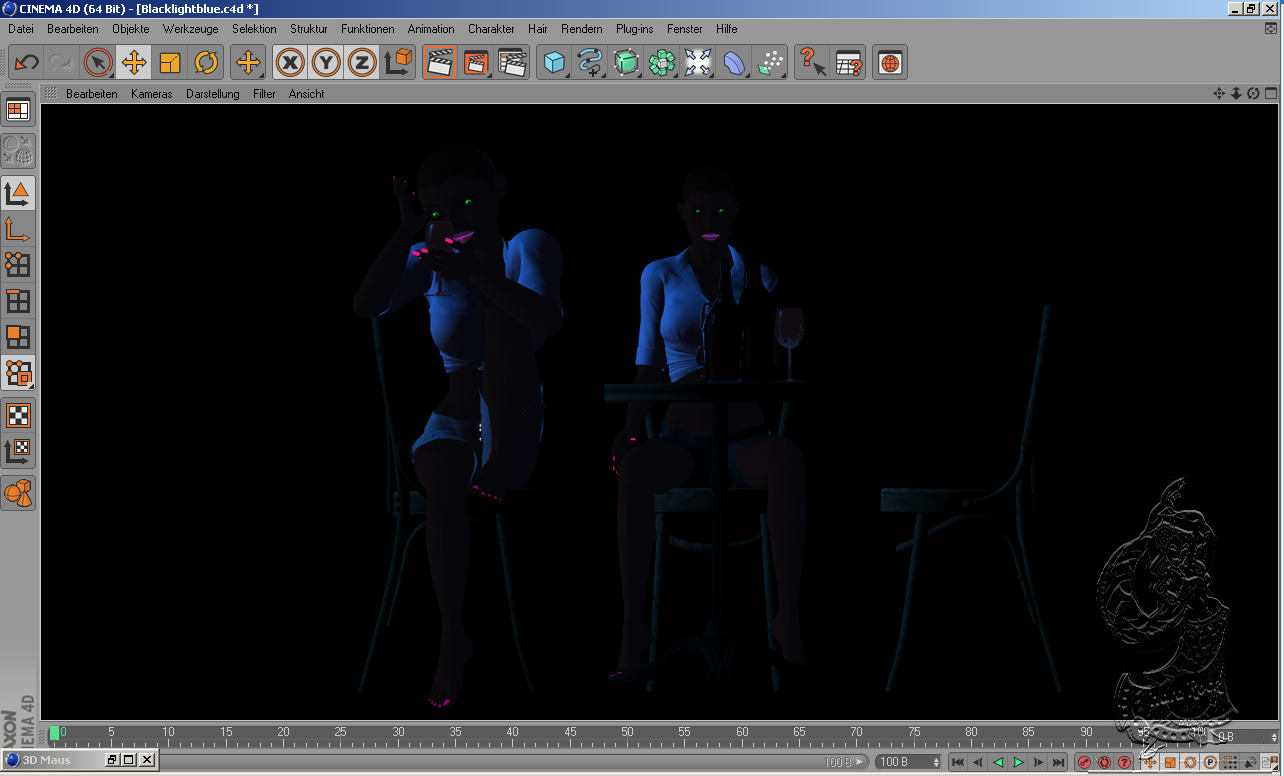Open viewport Filter menu
The width and height of the screenshot is (1284, 776).
[x=264, y=94]
